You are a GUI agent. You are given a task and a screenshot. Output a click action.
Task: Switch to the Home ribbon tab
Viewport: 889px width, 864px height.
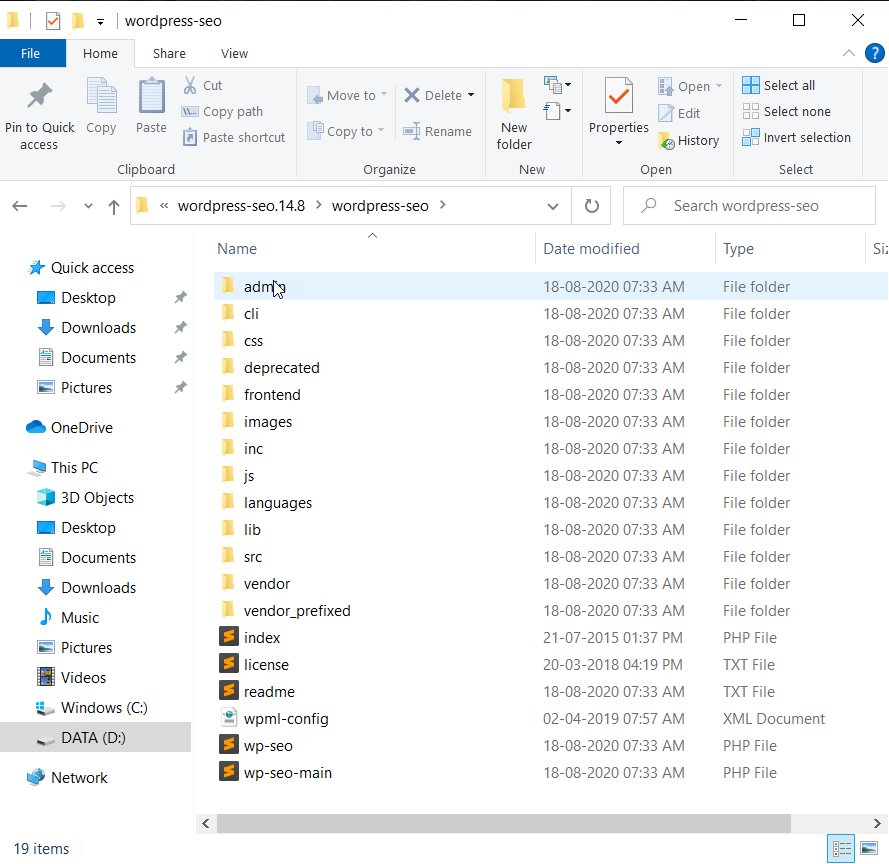click(100, 53)
